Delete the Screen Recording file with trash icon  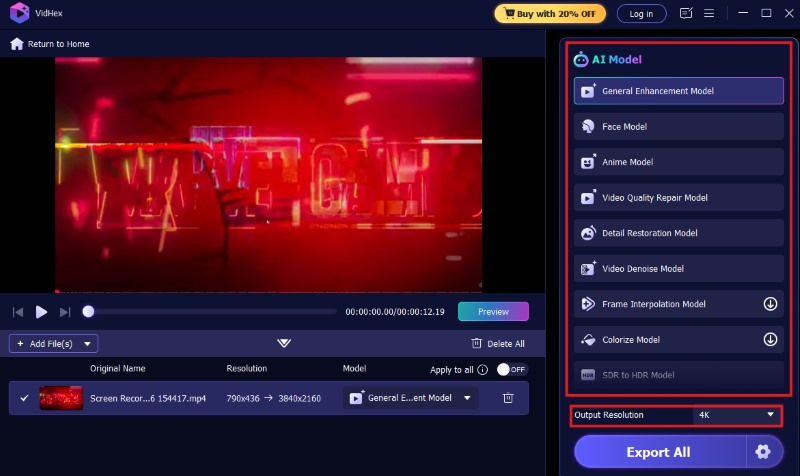(508, 398)
